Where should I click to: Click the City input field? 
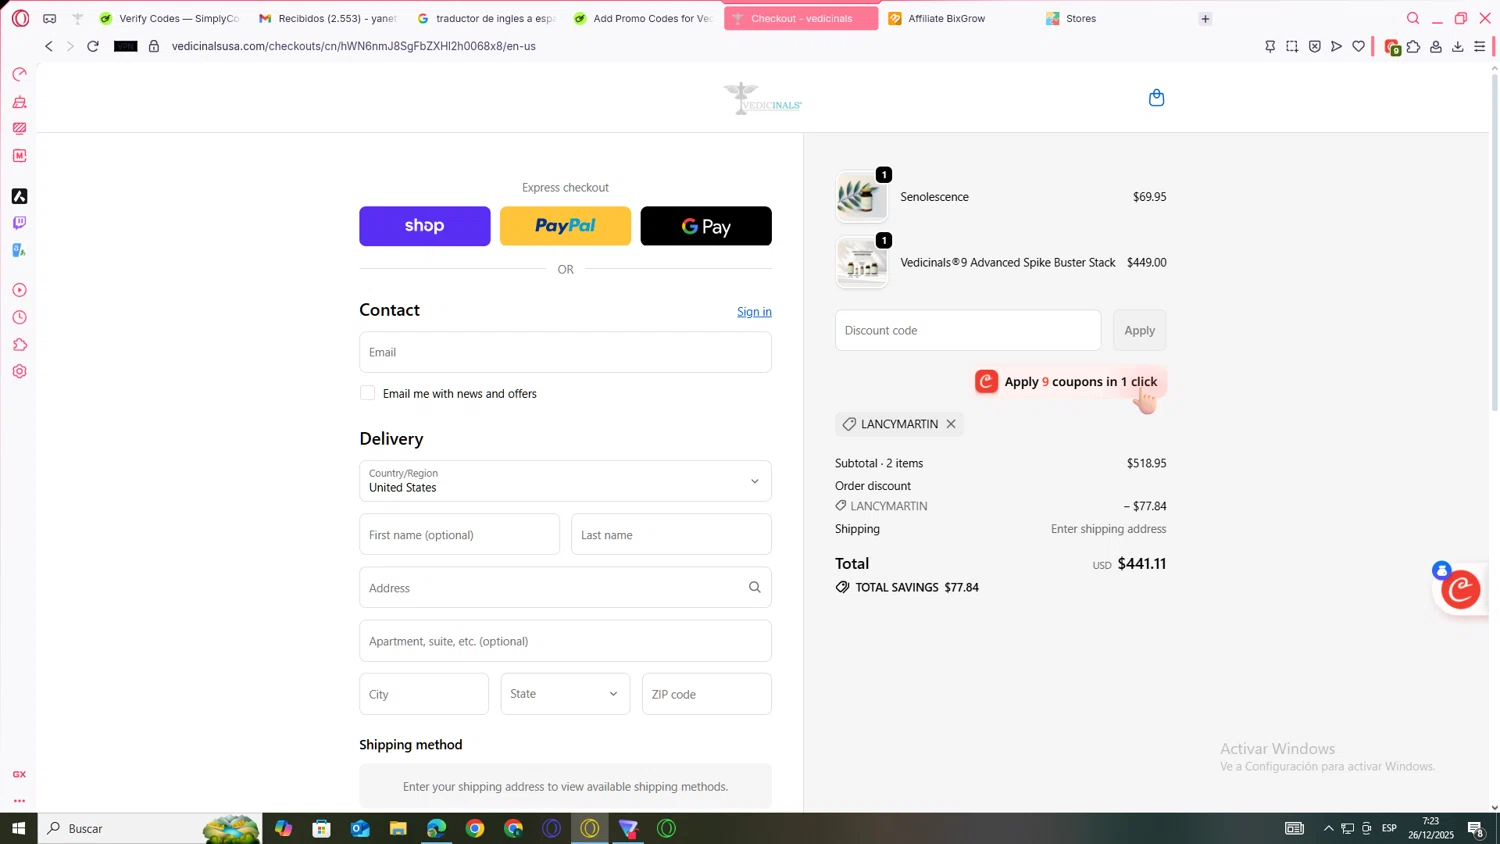[x=424, y=694]
